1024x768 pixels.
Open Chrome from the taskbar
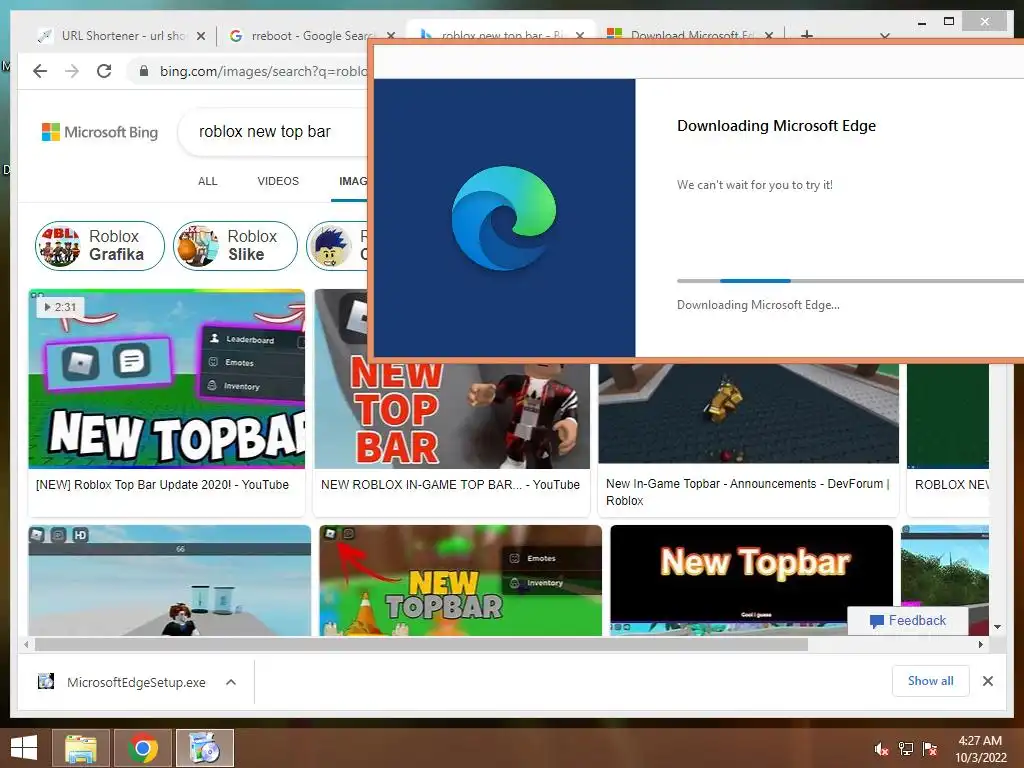(x=143, y=748)
